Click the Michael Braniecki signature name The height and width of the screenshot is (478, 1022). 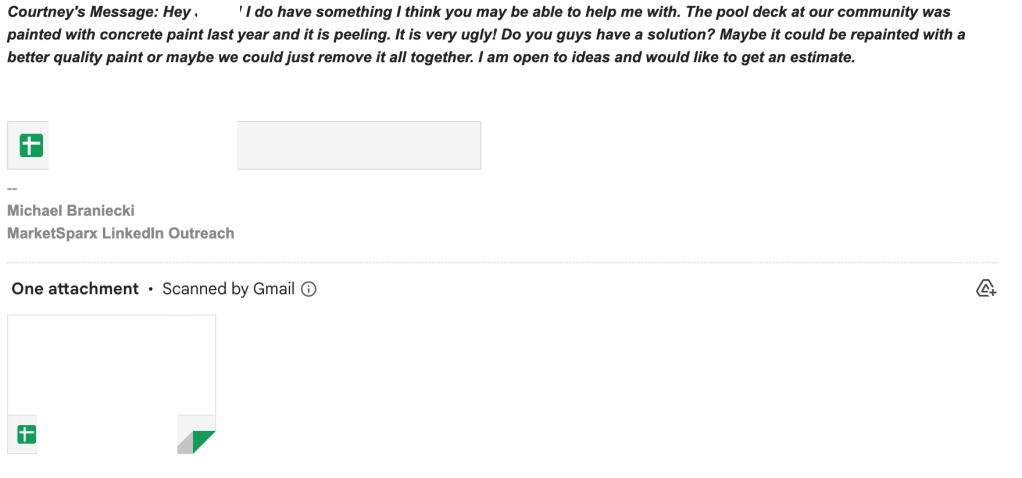point(71,211)
